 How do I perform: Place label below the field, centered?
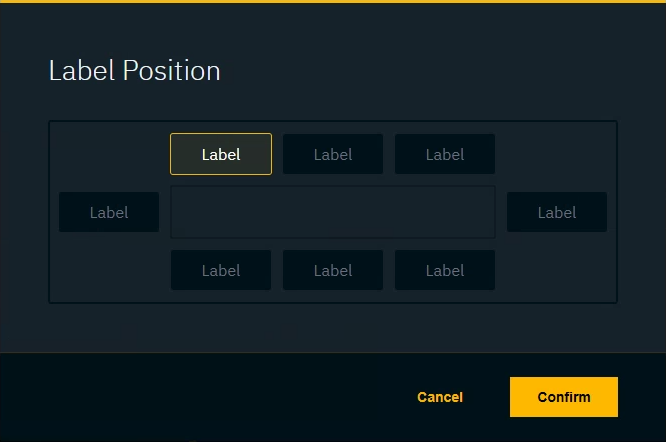(x=333, y=270)
